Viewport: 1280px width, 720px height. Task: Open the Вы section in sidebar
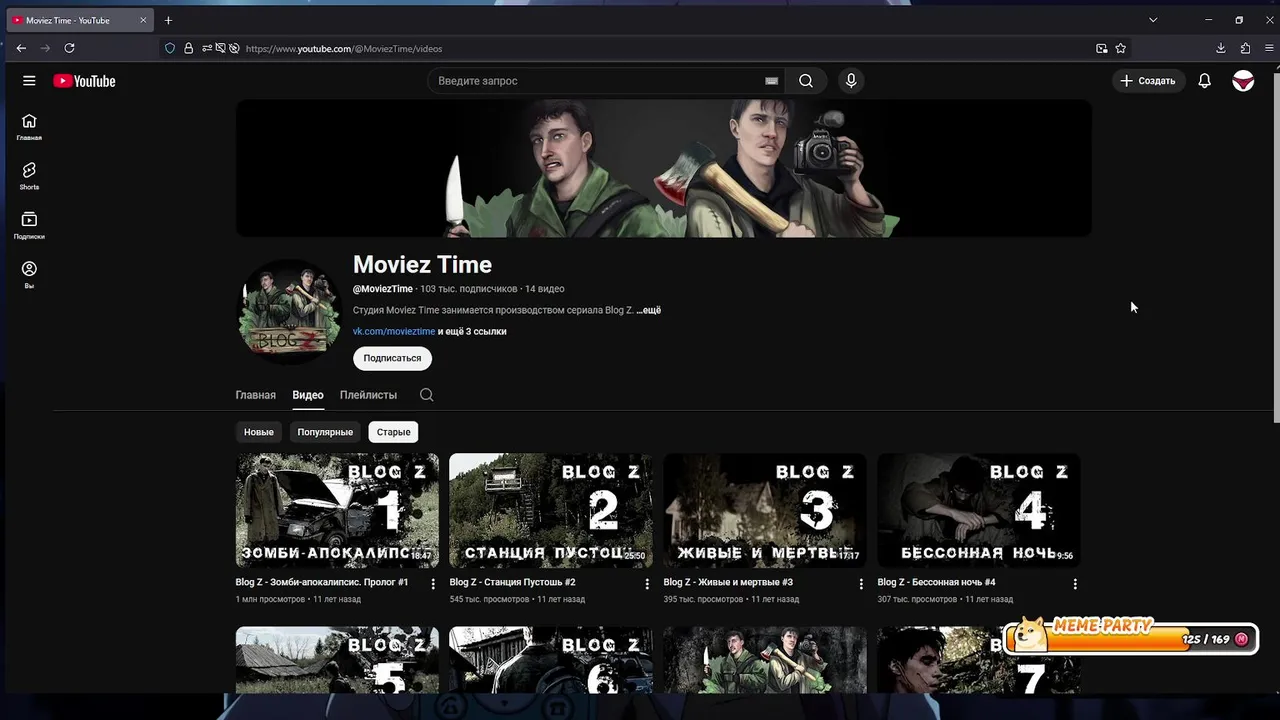tap(29, 275)
